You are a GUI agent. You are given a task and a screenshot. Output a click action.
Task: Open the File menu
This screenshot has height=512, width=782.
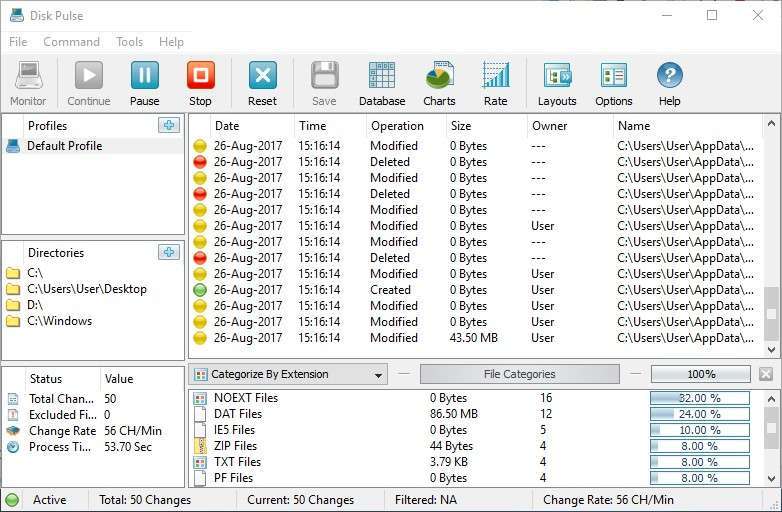tap(18, 42)
